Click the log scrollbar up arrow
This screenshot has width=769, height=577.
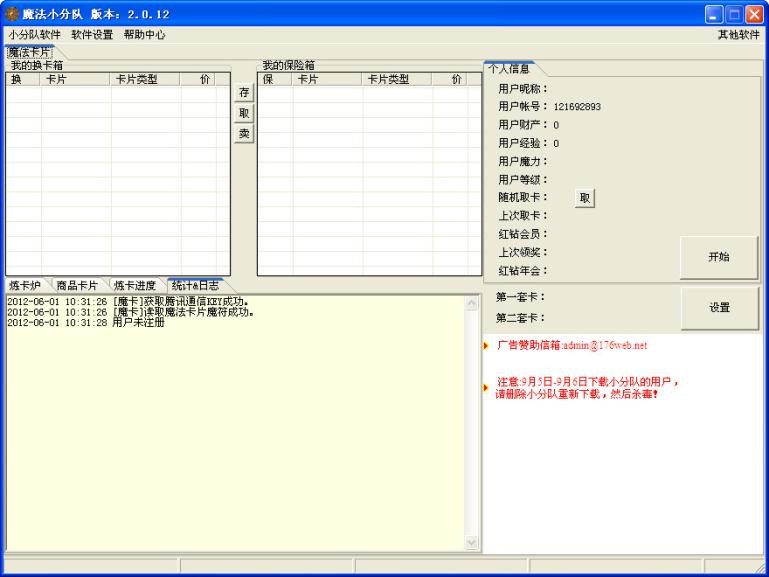click(x=471, y=303)
